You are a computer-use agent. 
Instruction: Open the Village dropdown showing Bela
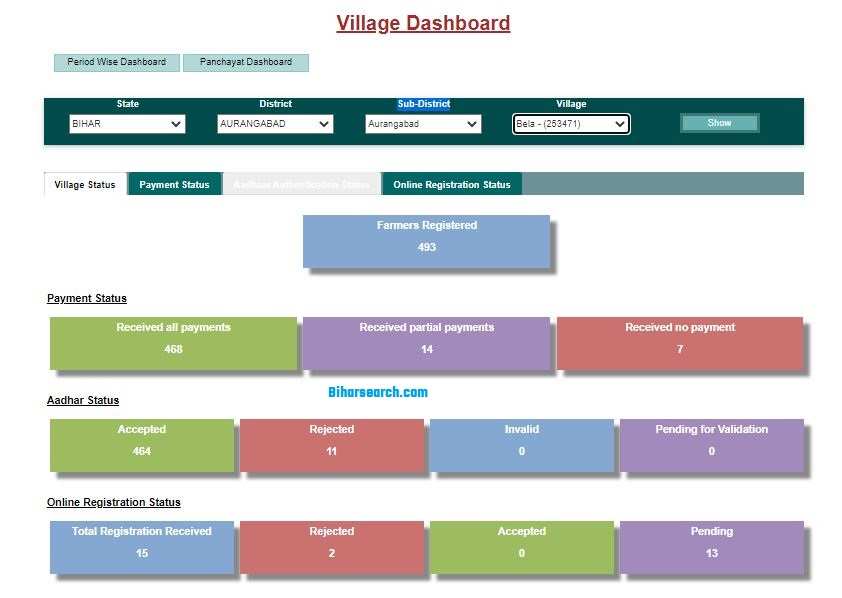coord(571,124)
